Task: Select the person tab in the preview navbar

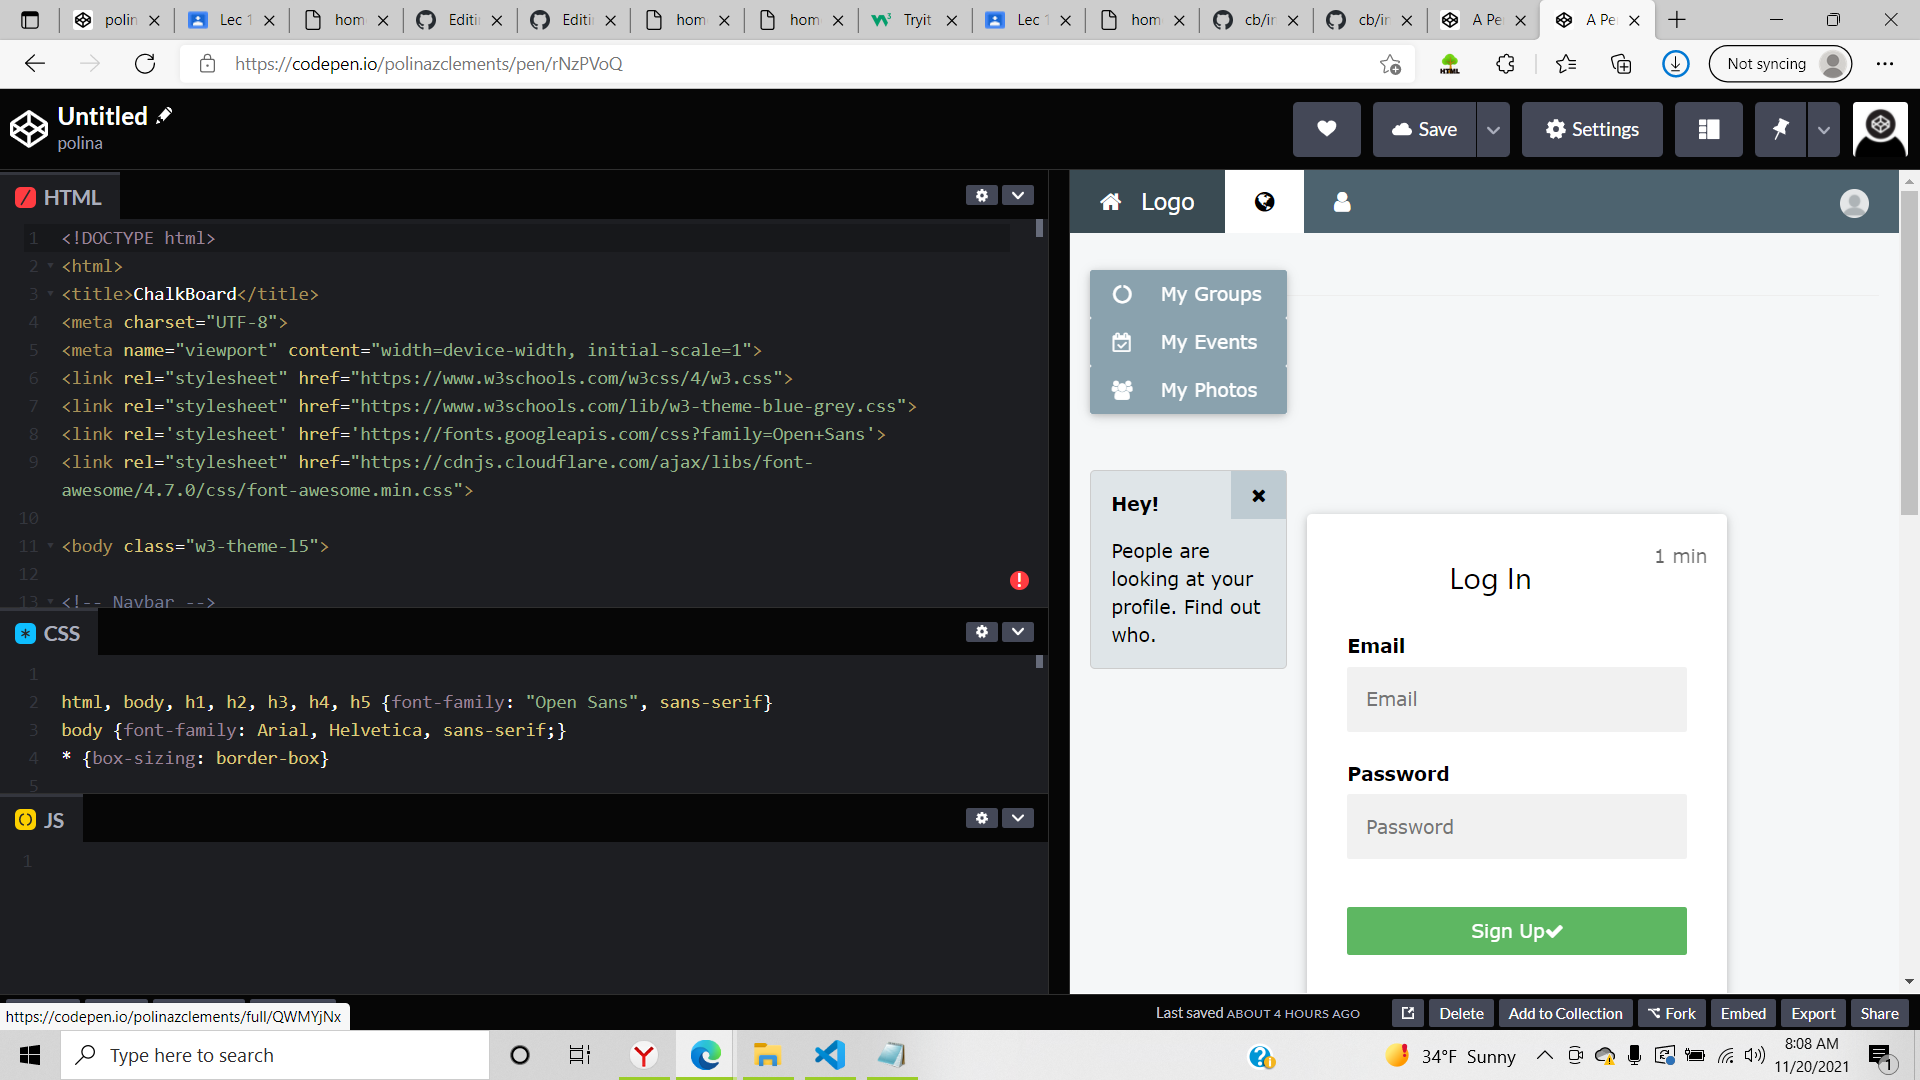Action: [1342, 201]
